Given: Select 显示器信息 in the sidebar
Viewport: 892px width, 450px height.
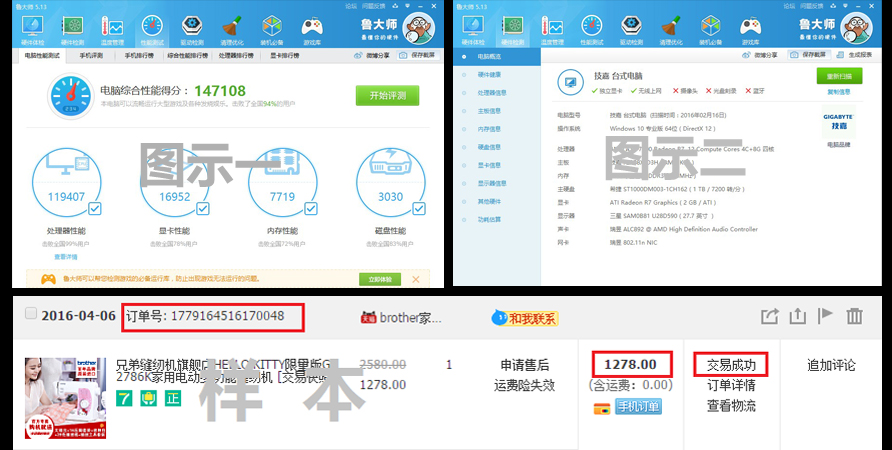Looking at the screenshot, I should point(497,183).
